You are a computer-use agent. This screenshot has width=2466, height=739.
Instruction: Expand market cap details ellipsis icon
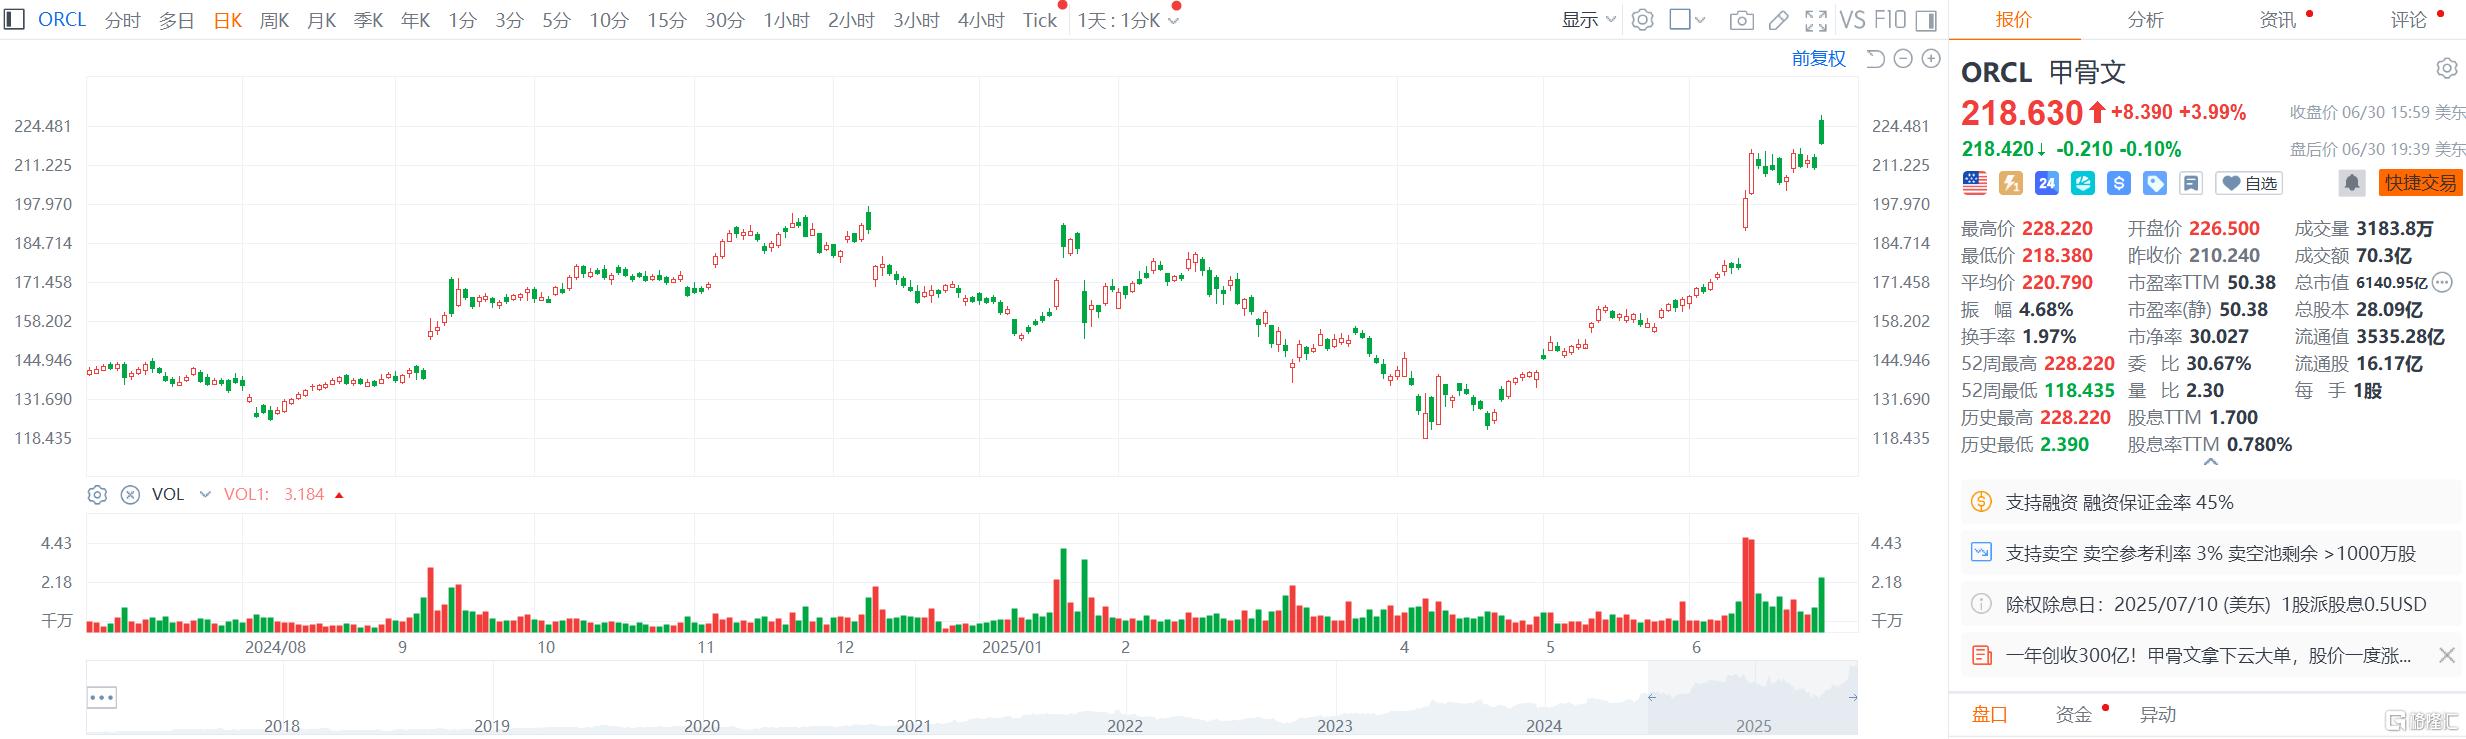pyautogui.click(x=2441, y=283)
